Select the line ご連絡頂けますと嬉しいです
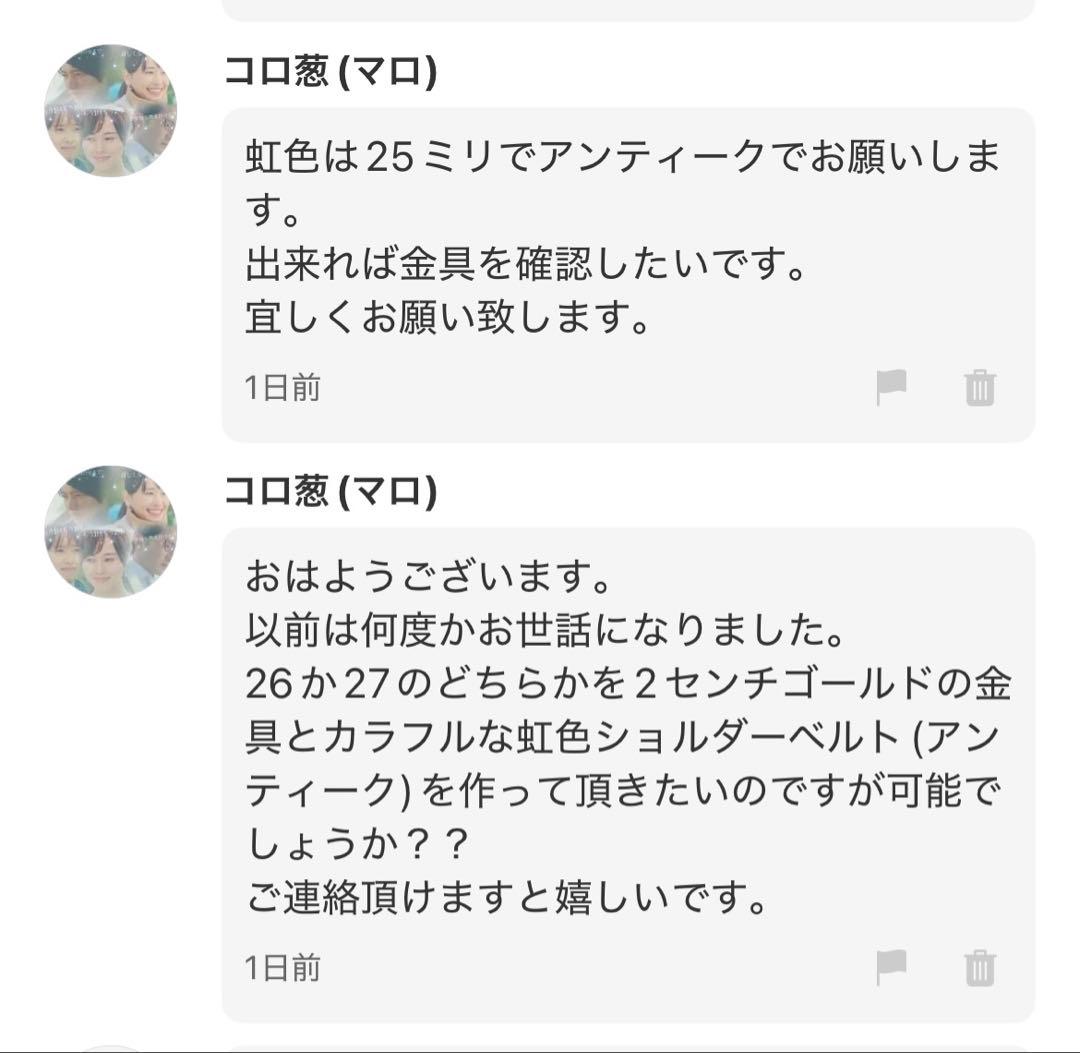1080x1053 pixels. coord(506,897)
